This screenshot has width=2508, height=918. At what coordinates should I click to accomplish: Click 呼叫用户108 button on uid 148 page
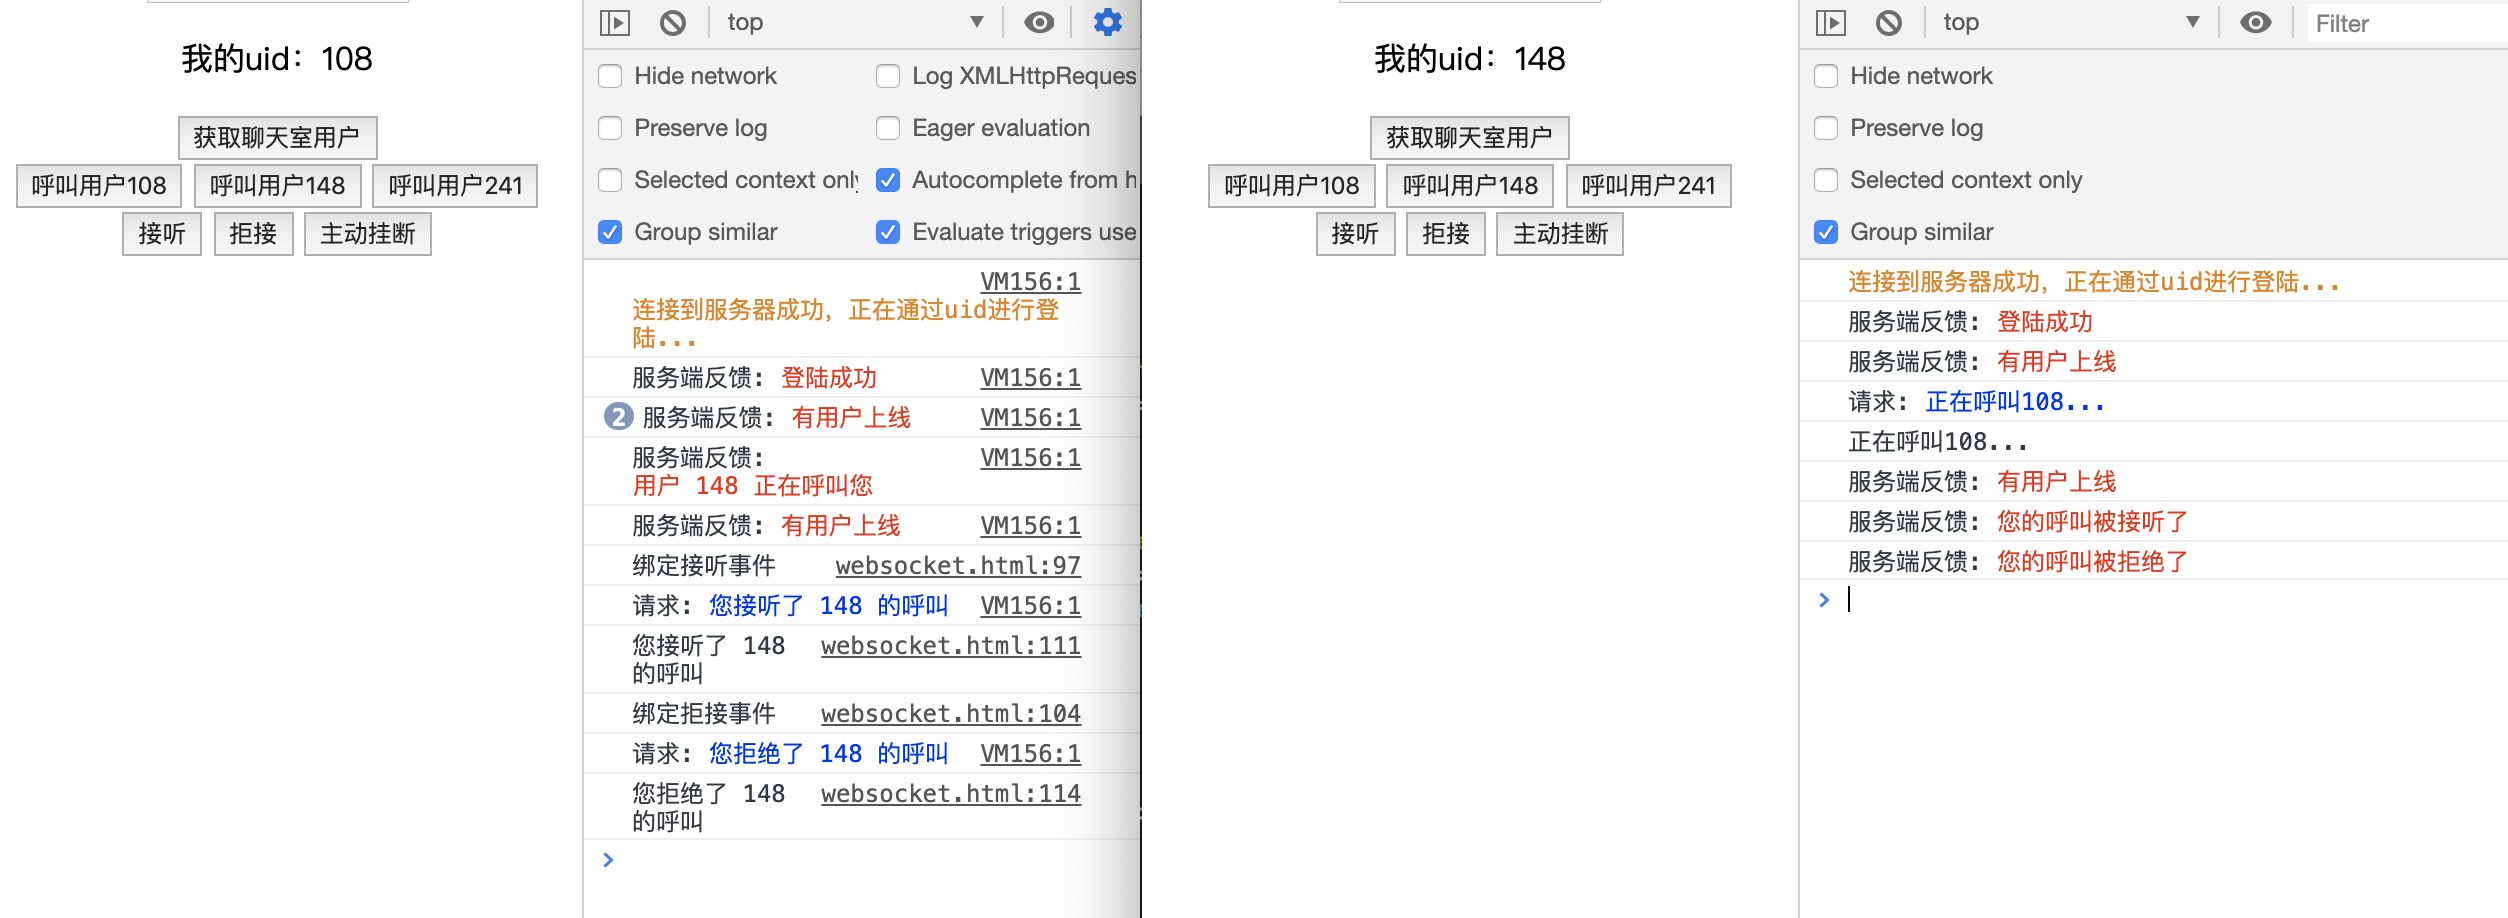(x=1292, y=186)
